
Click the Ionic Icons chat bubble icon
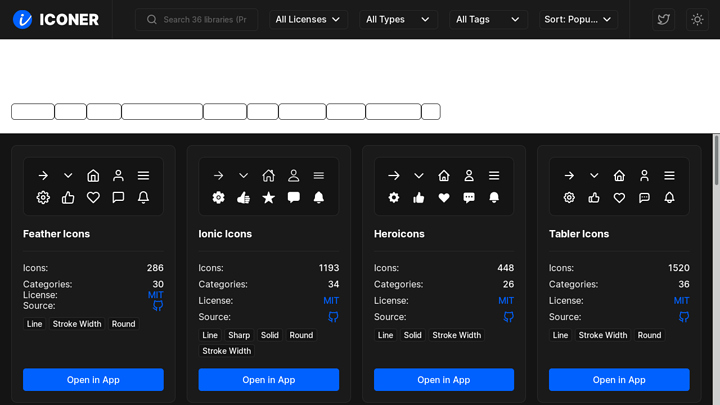point(293,197)
